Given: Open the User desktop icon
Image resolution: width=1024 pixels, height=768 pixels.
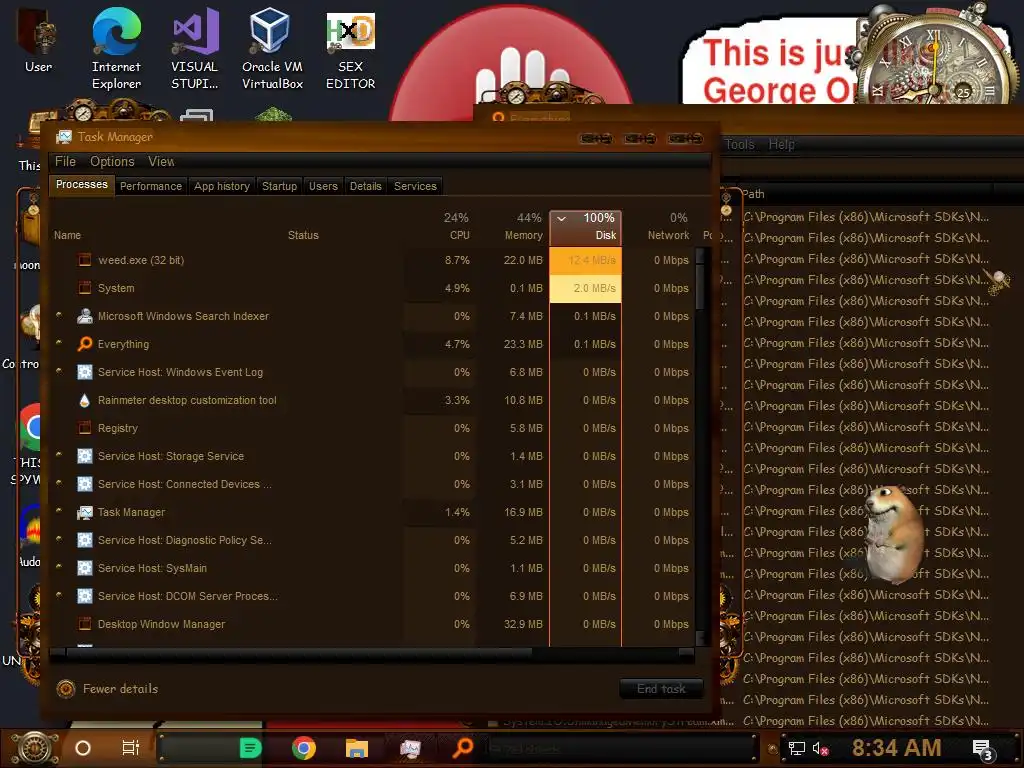Looking at the screenshot, I should [39, 42].
